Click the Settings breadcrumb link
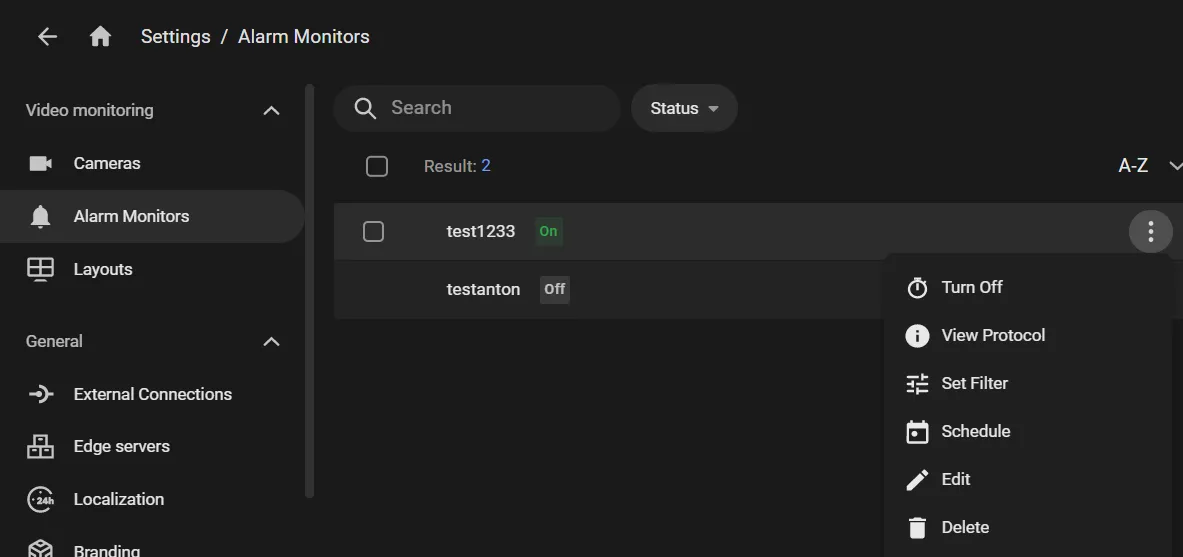This screenshot has height=557, width=1183. click(x=176, y=36)
